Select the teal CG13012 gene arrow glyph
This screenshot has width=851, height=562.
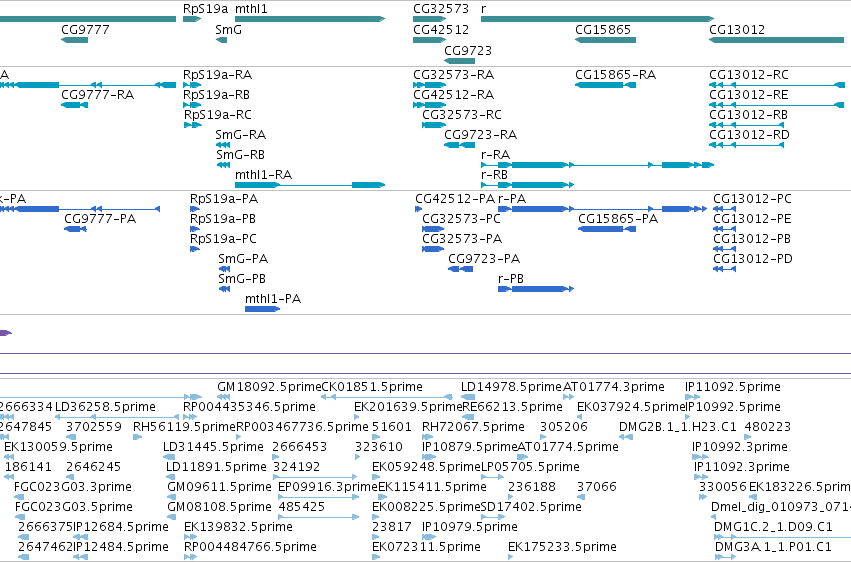(777, 40)
